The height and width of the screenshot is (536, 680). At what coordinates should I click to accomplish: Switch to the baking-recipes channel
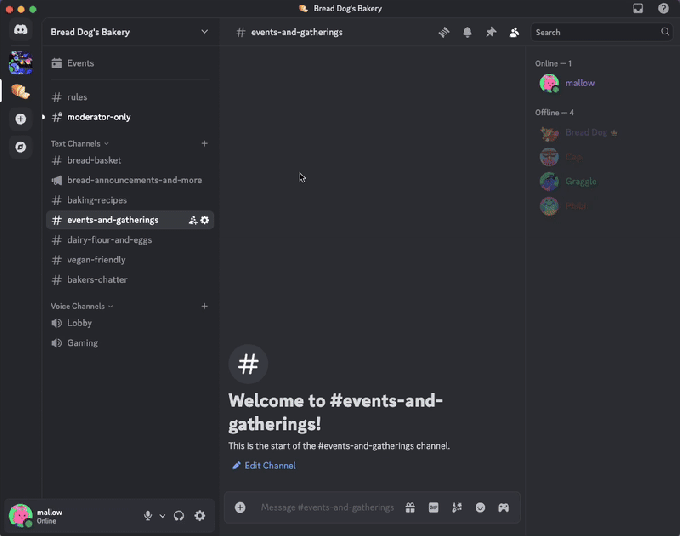tap(96, 200)
